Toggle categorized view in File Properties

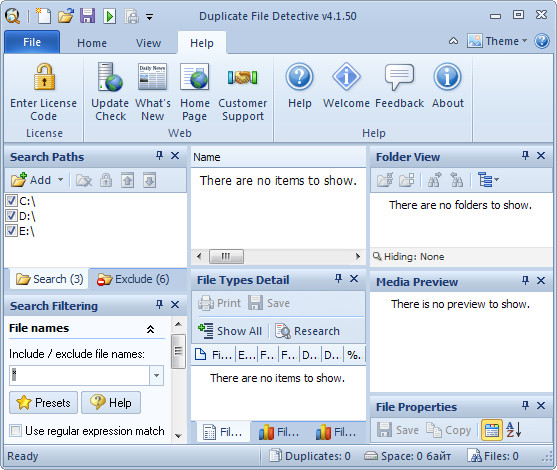(492, 430)
